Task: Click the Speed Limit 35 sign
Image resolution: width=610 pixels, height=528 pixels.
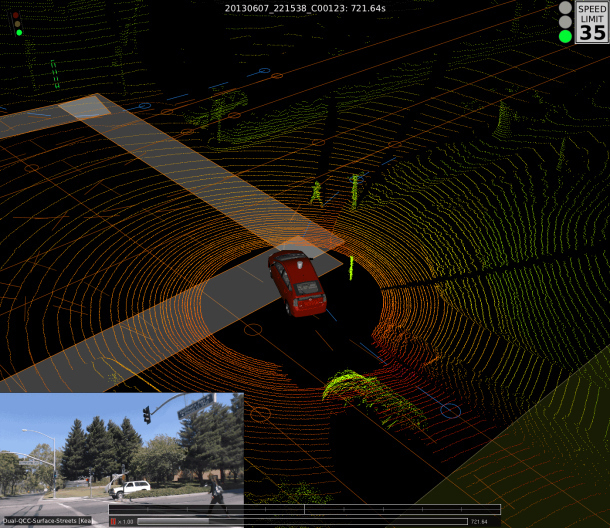Action: click(x=592, y=22)
